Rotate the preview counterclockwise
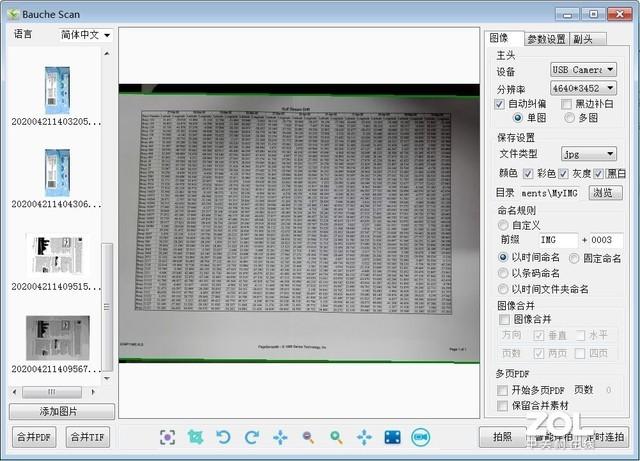 [x=223, y=437]
